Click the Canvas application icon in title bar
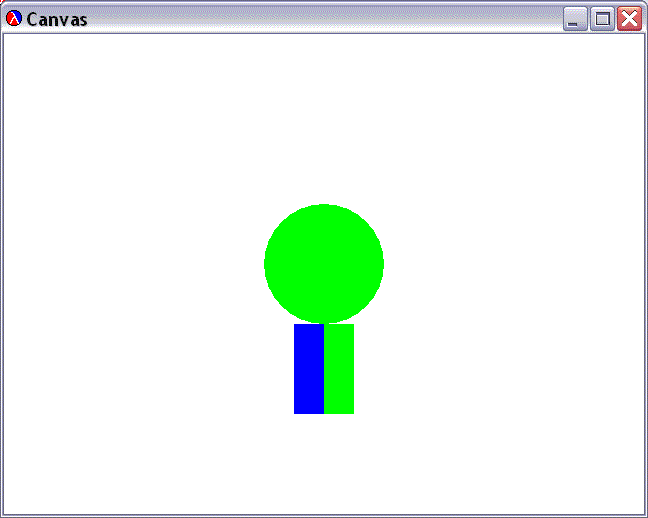The height and width of the screenshot is (518, 648). [x=14, y=19]
